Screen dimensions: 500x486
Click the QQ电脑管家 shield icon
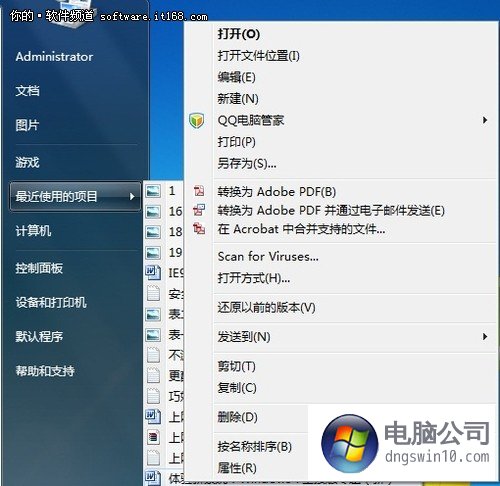click(197, 120)
